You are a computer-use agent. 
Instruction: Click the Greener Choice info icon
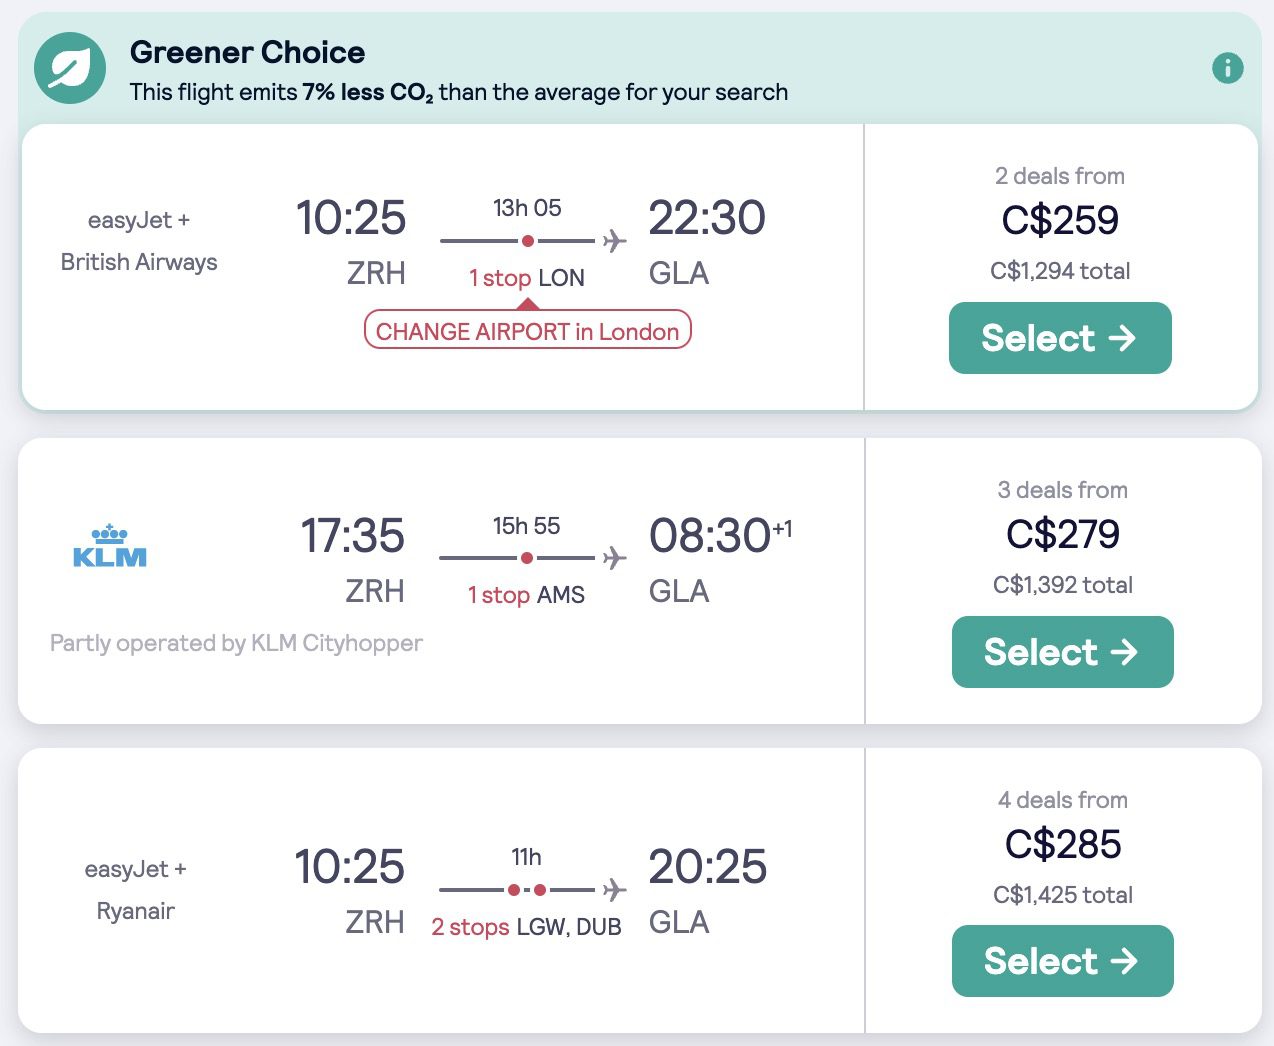[1227, 68]
